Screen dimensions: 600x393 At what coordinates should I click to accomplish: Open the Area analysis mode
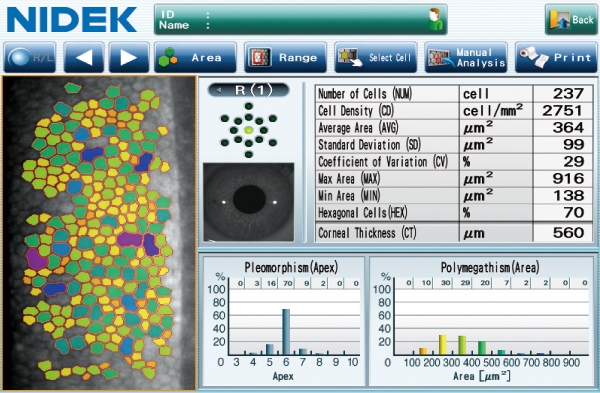tap(195, 57)
